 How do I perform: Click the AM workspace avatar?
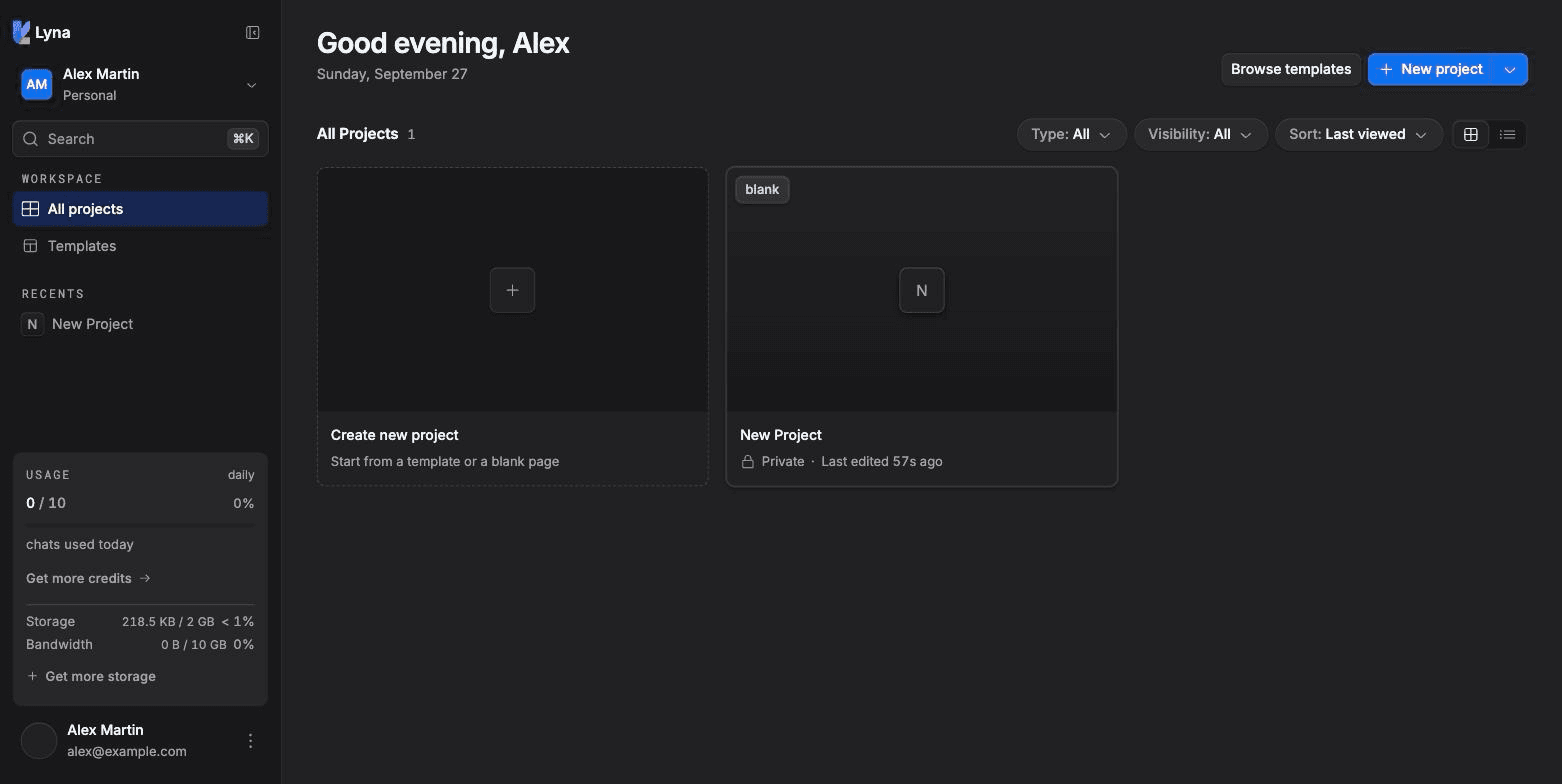(37, 85)
